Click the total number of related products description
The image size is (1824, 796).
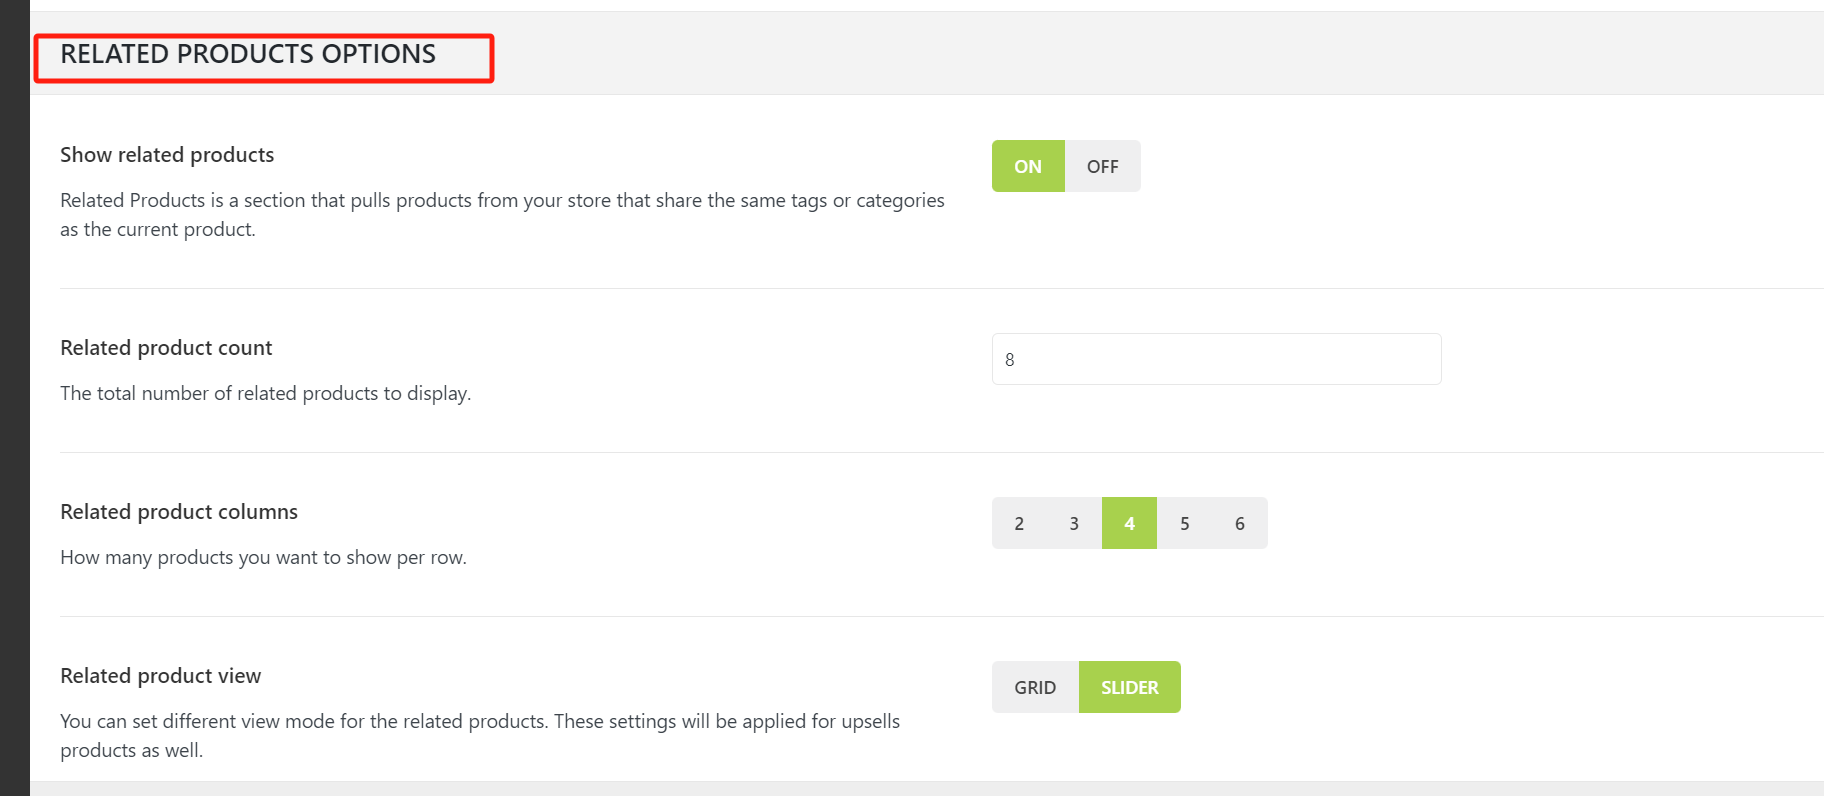click(x=265, y=393)
